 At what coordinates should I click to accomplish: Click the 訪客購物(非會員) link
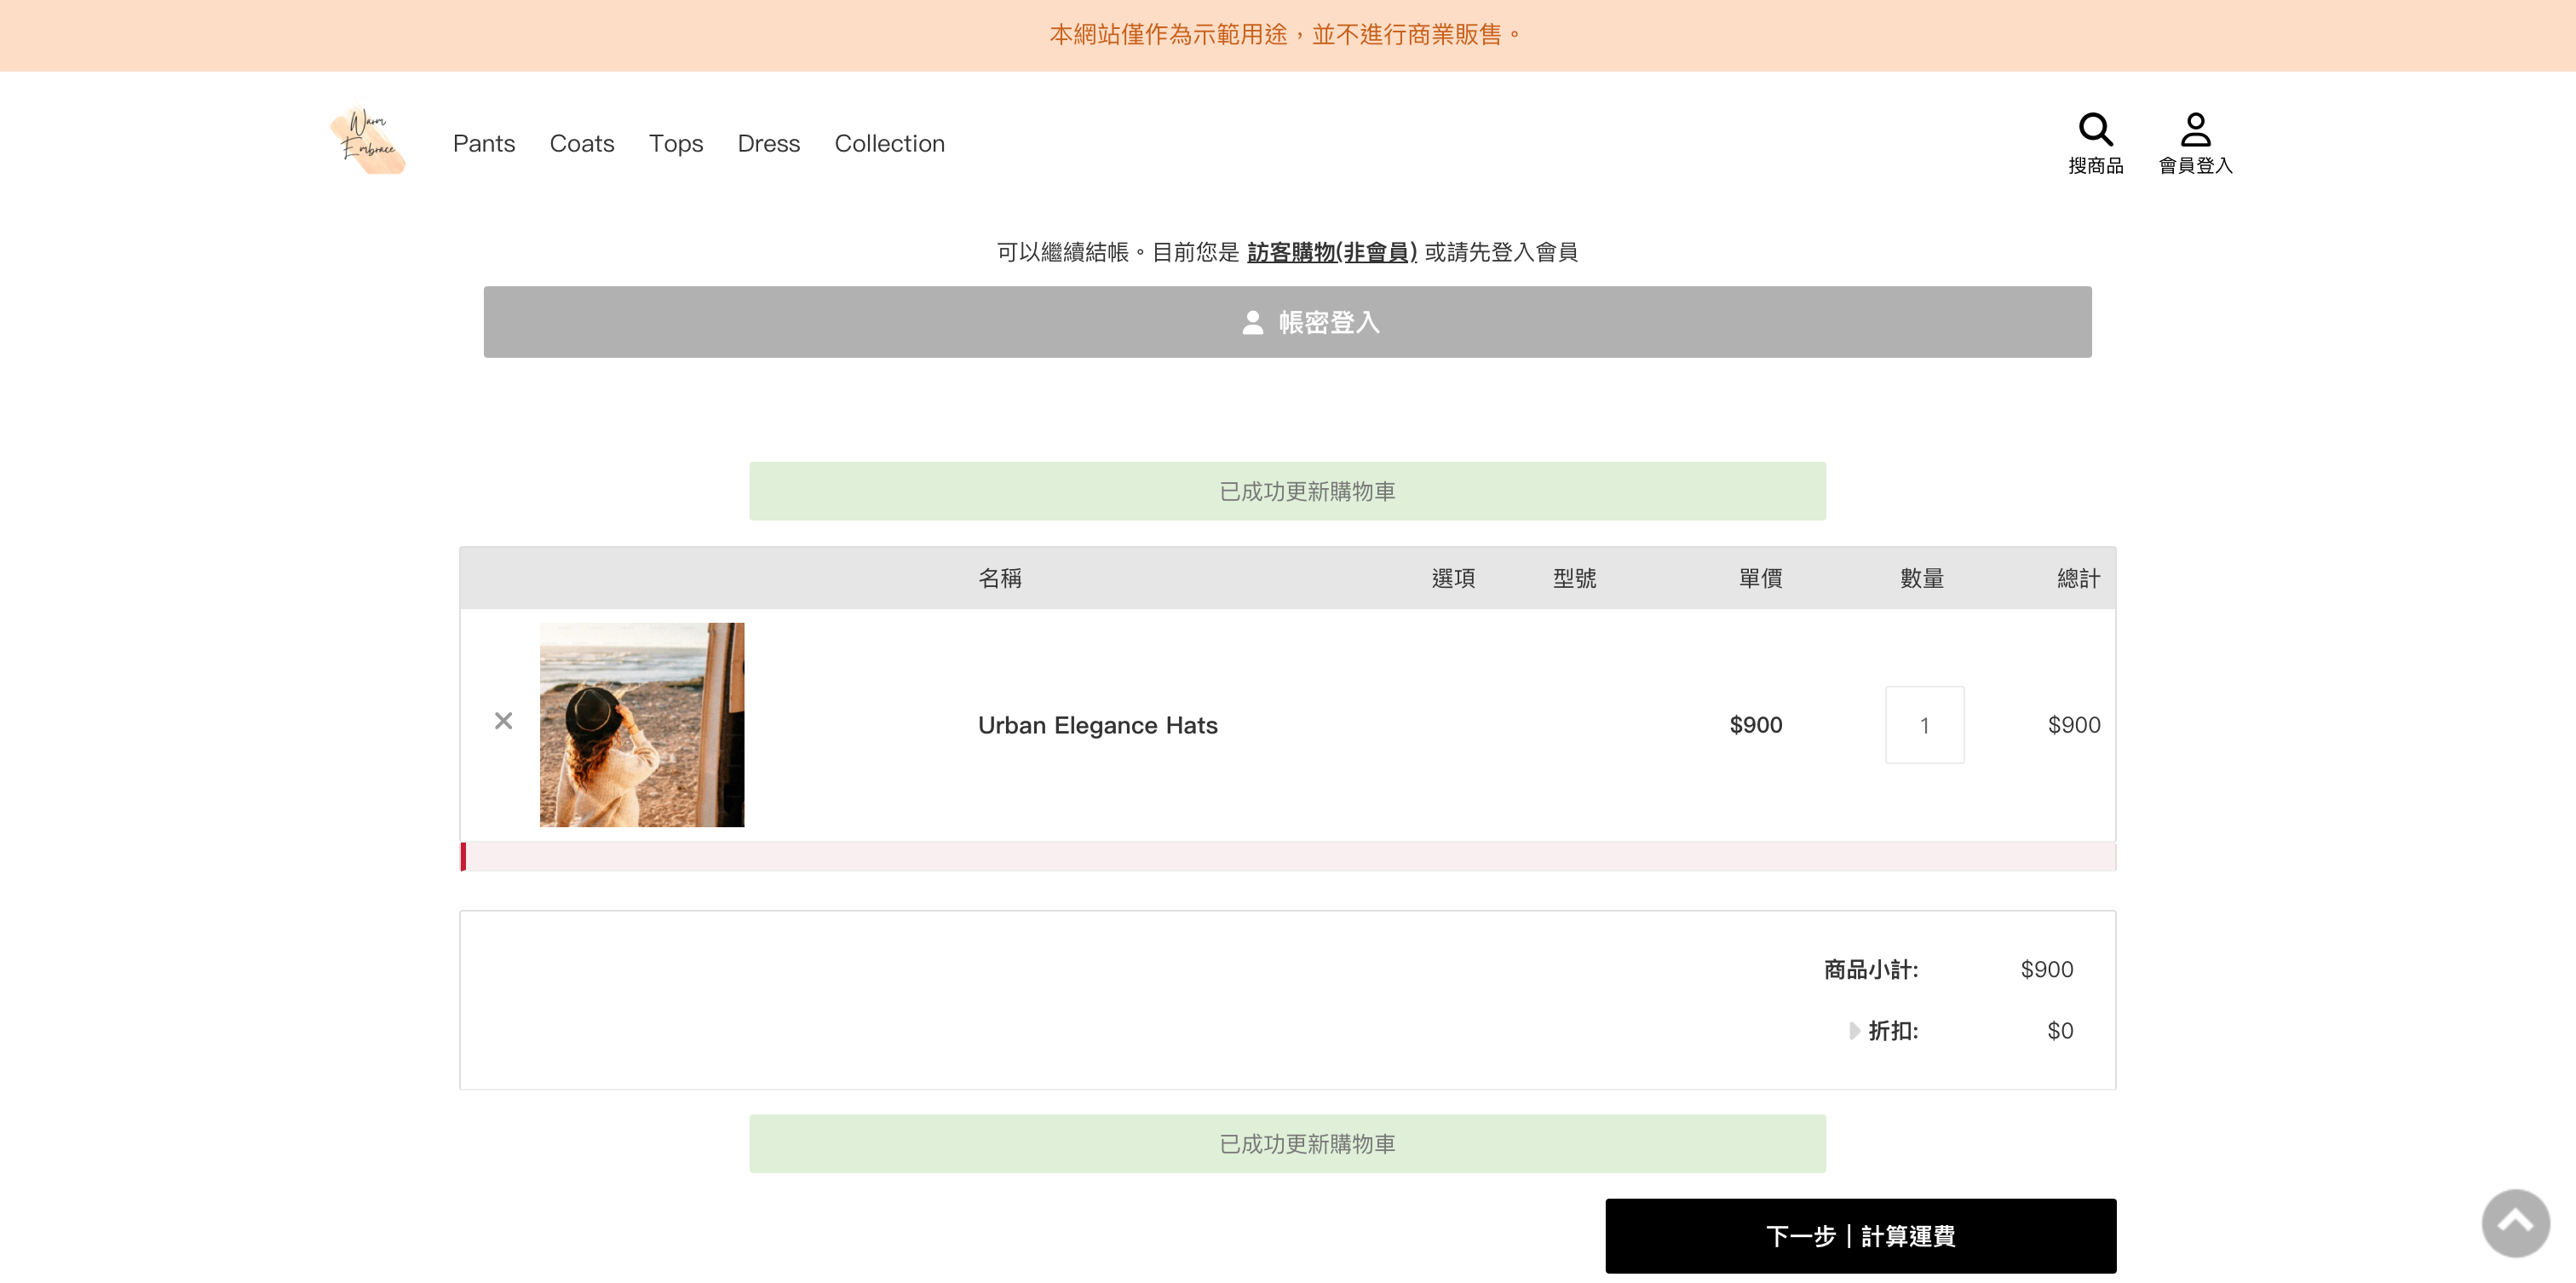(x=1331, y=252)
